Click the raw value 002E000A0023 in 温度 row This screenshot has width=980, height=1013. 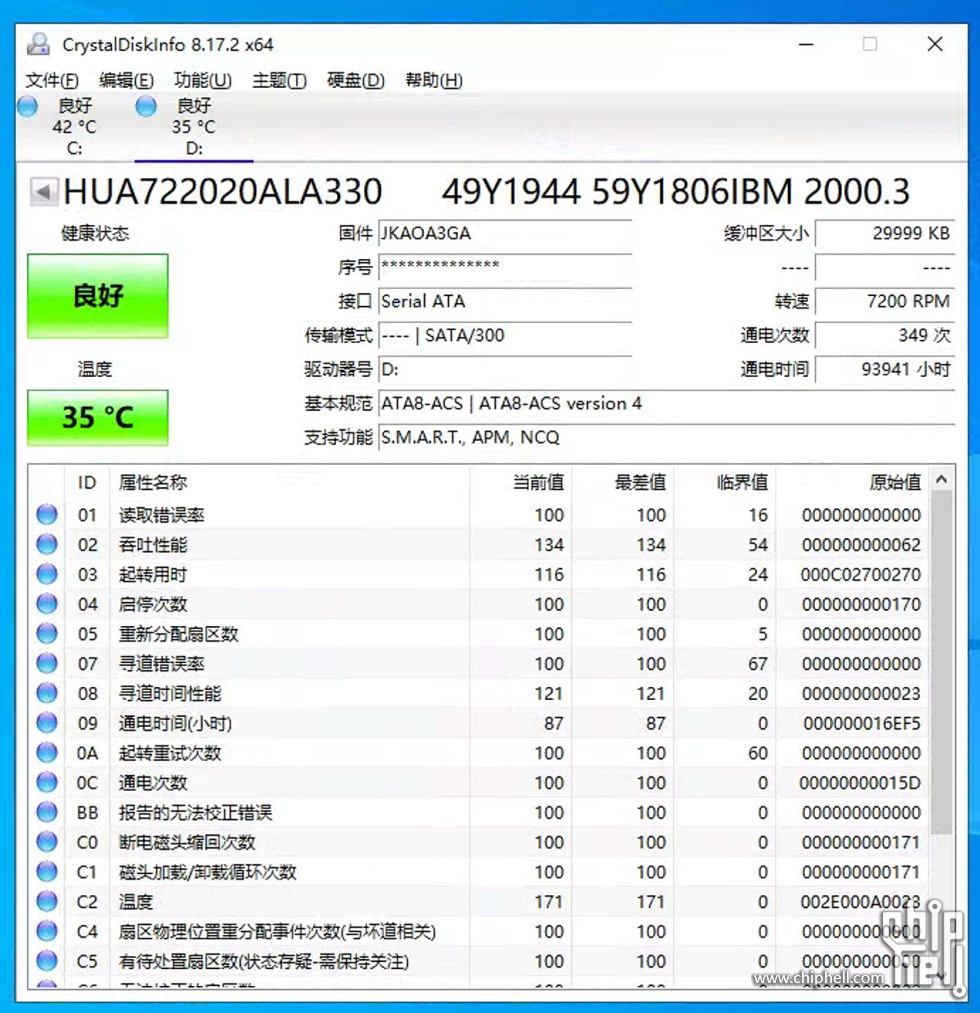point(860,902)
